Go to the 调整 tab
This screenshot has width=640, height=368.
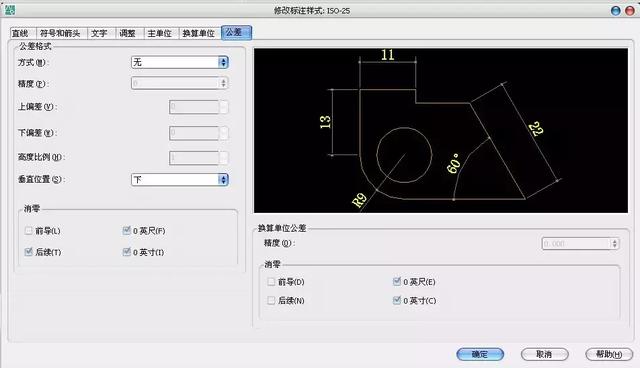pyautogui.click(x=129, y=33)
